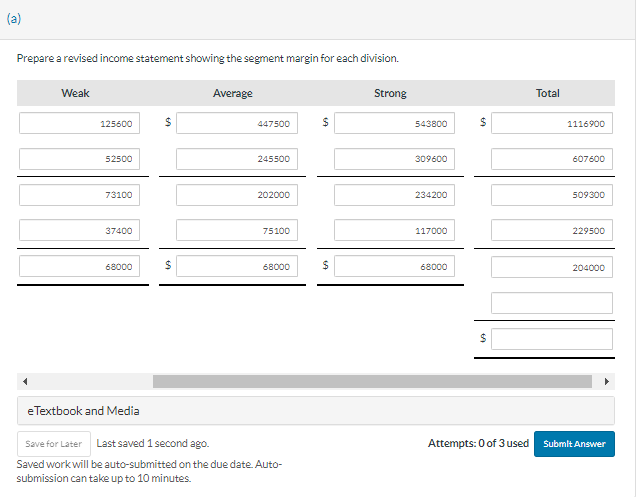The width and height of the screenshot is (636, 497).
Task: Click the final empty Total field with dollar sign
Action: (552, 339)
